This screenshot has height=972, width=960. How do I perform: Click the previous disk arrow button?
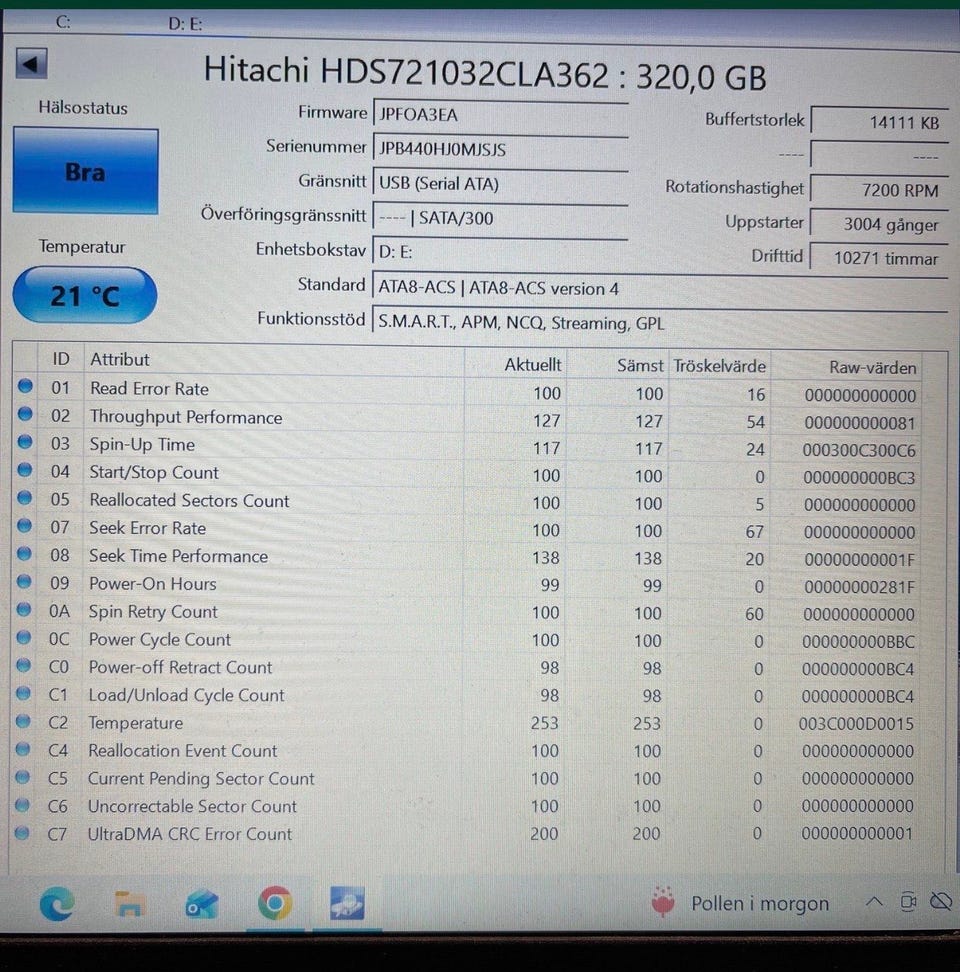click(31, 65)
